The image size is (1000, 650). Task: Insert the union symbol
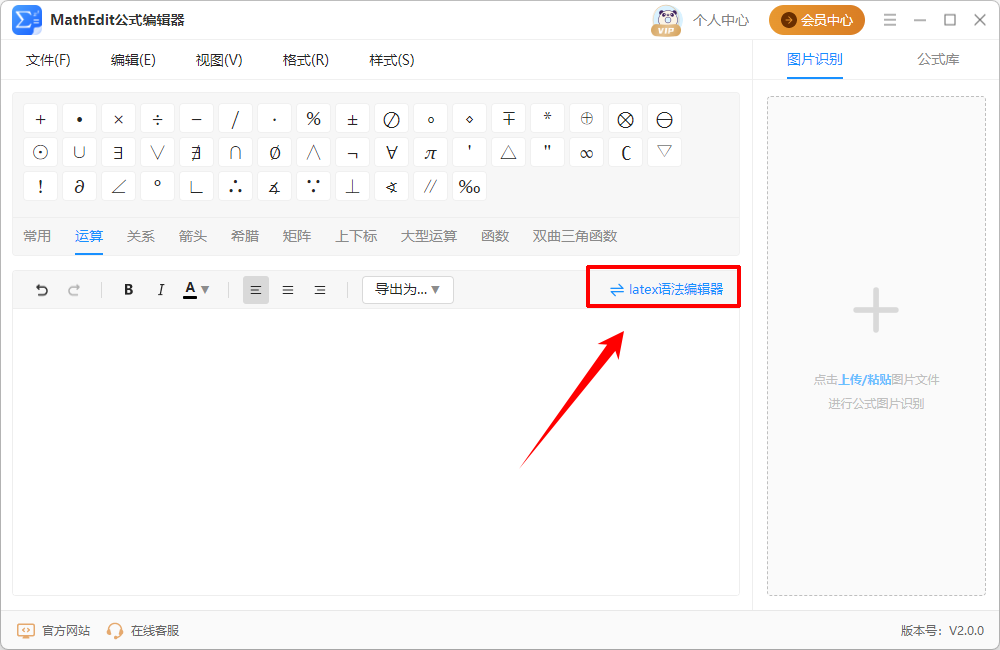tap(79, 152)
